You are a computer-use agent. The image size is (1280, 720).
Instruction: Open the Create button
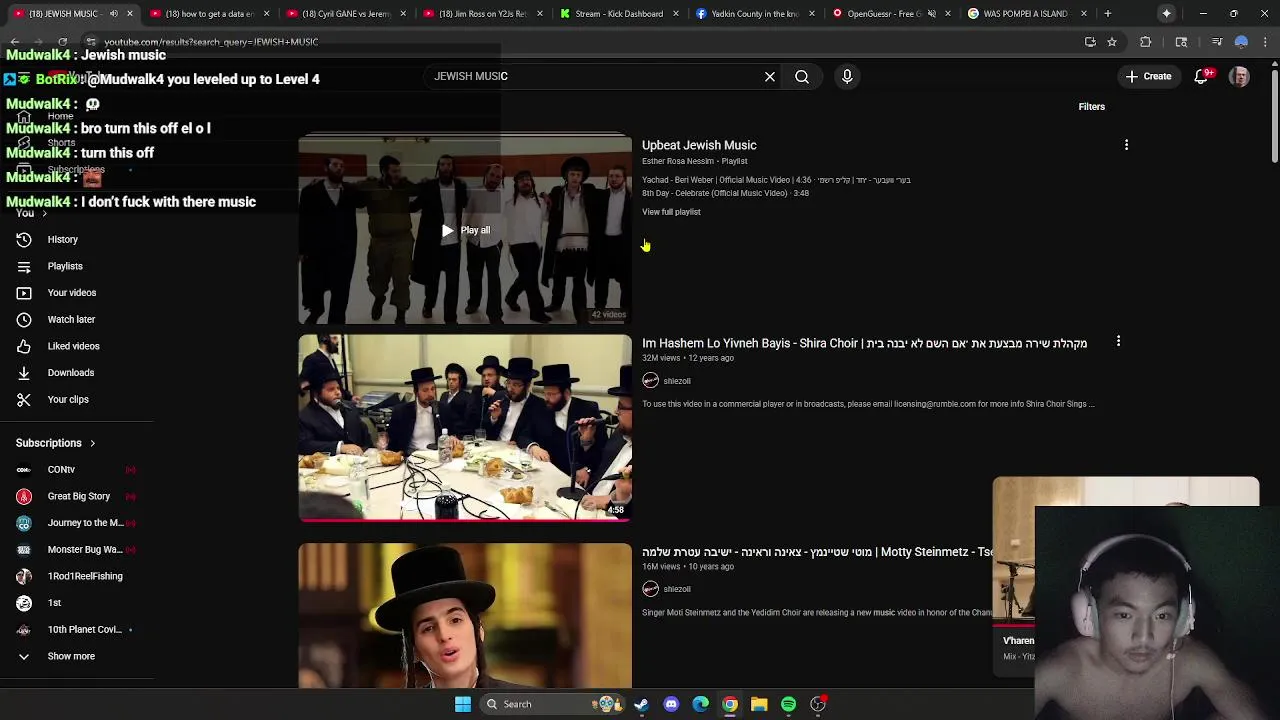(x=1148, y=76)
